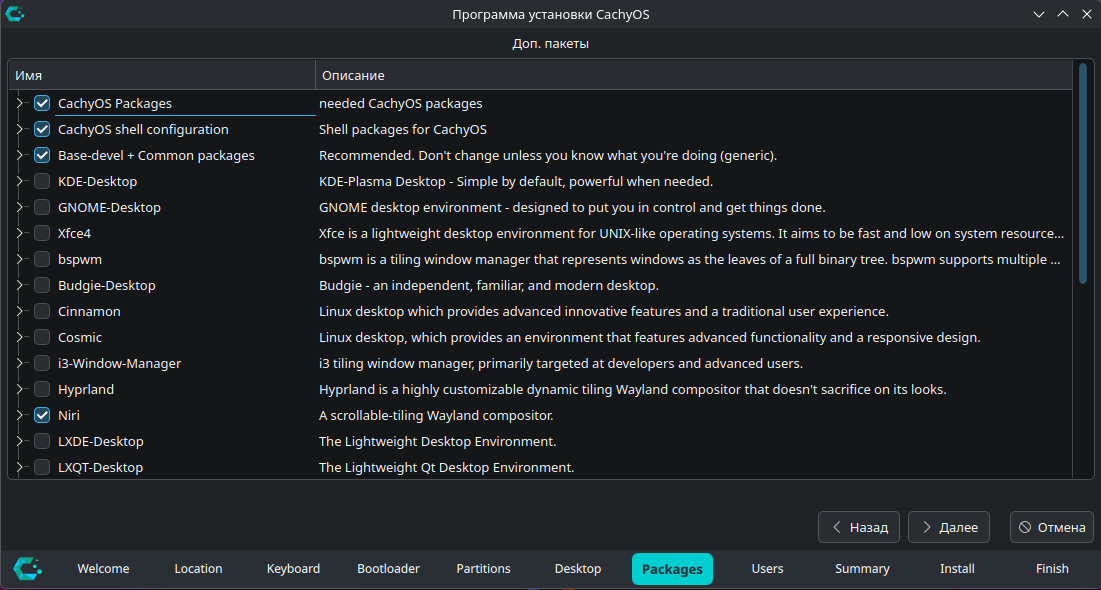The image size is (1101, 590).
Task: Check the Xfce4 checkbox
Action: click(42, 233)
